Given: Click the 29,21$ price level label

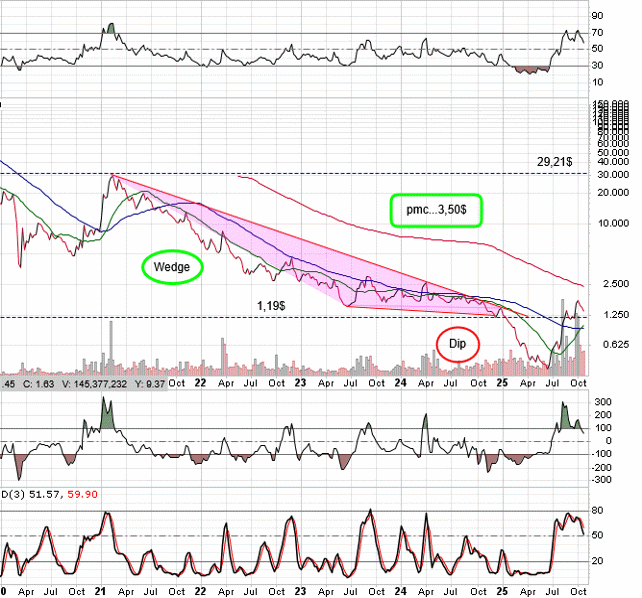Looking at the screenshot, I should pyautogui.click(x=555, y=160).
